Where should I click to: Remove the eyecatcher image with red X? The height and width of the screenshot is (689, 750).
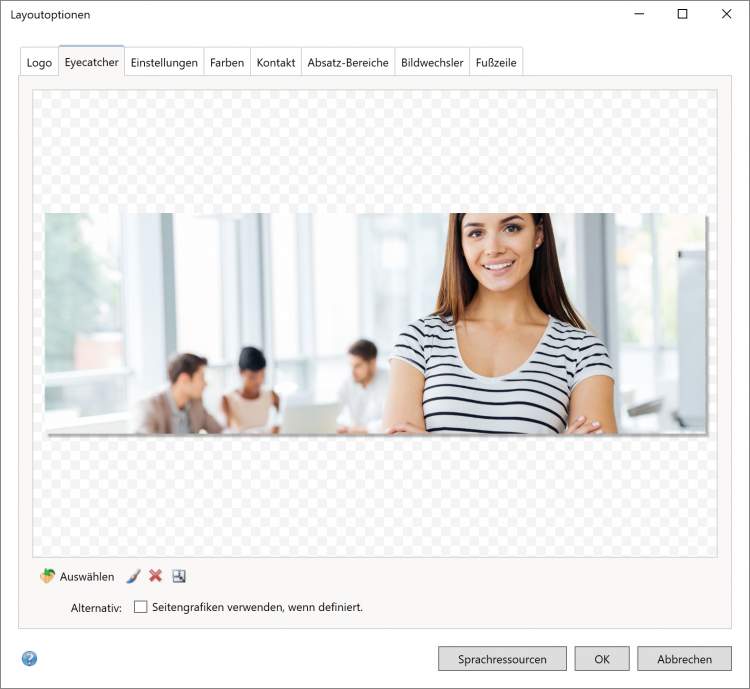click(156, 577)
